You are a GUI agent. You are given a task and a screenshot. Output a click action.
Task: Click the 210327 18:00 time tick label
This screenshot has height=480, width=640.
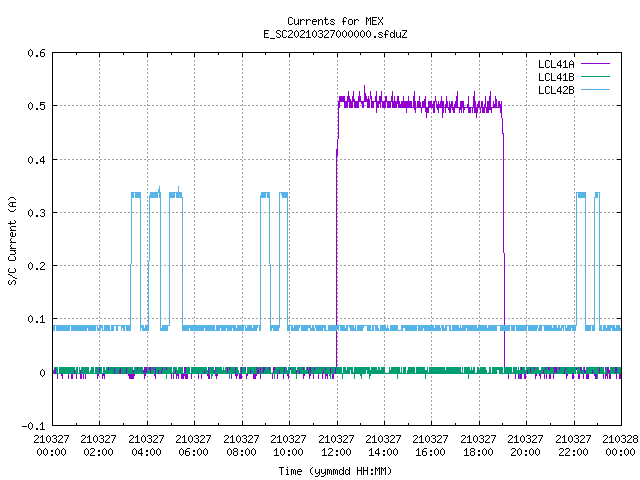478,446
